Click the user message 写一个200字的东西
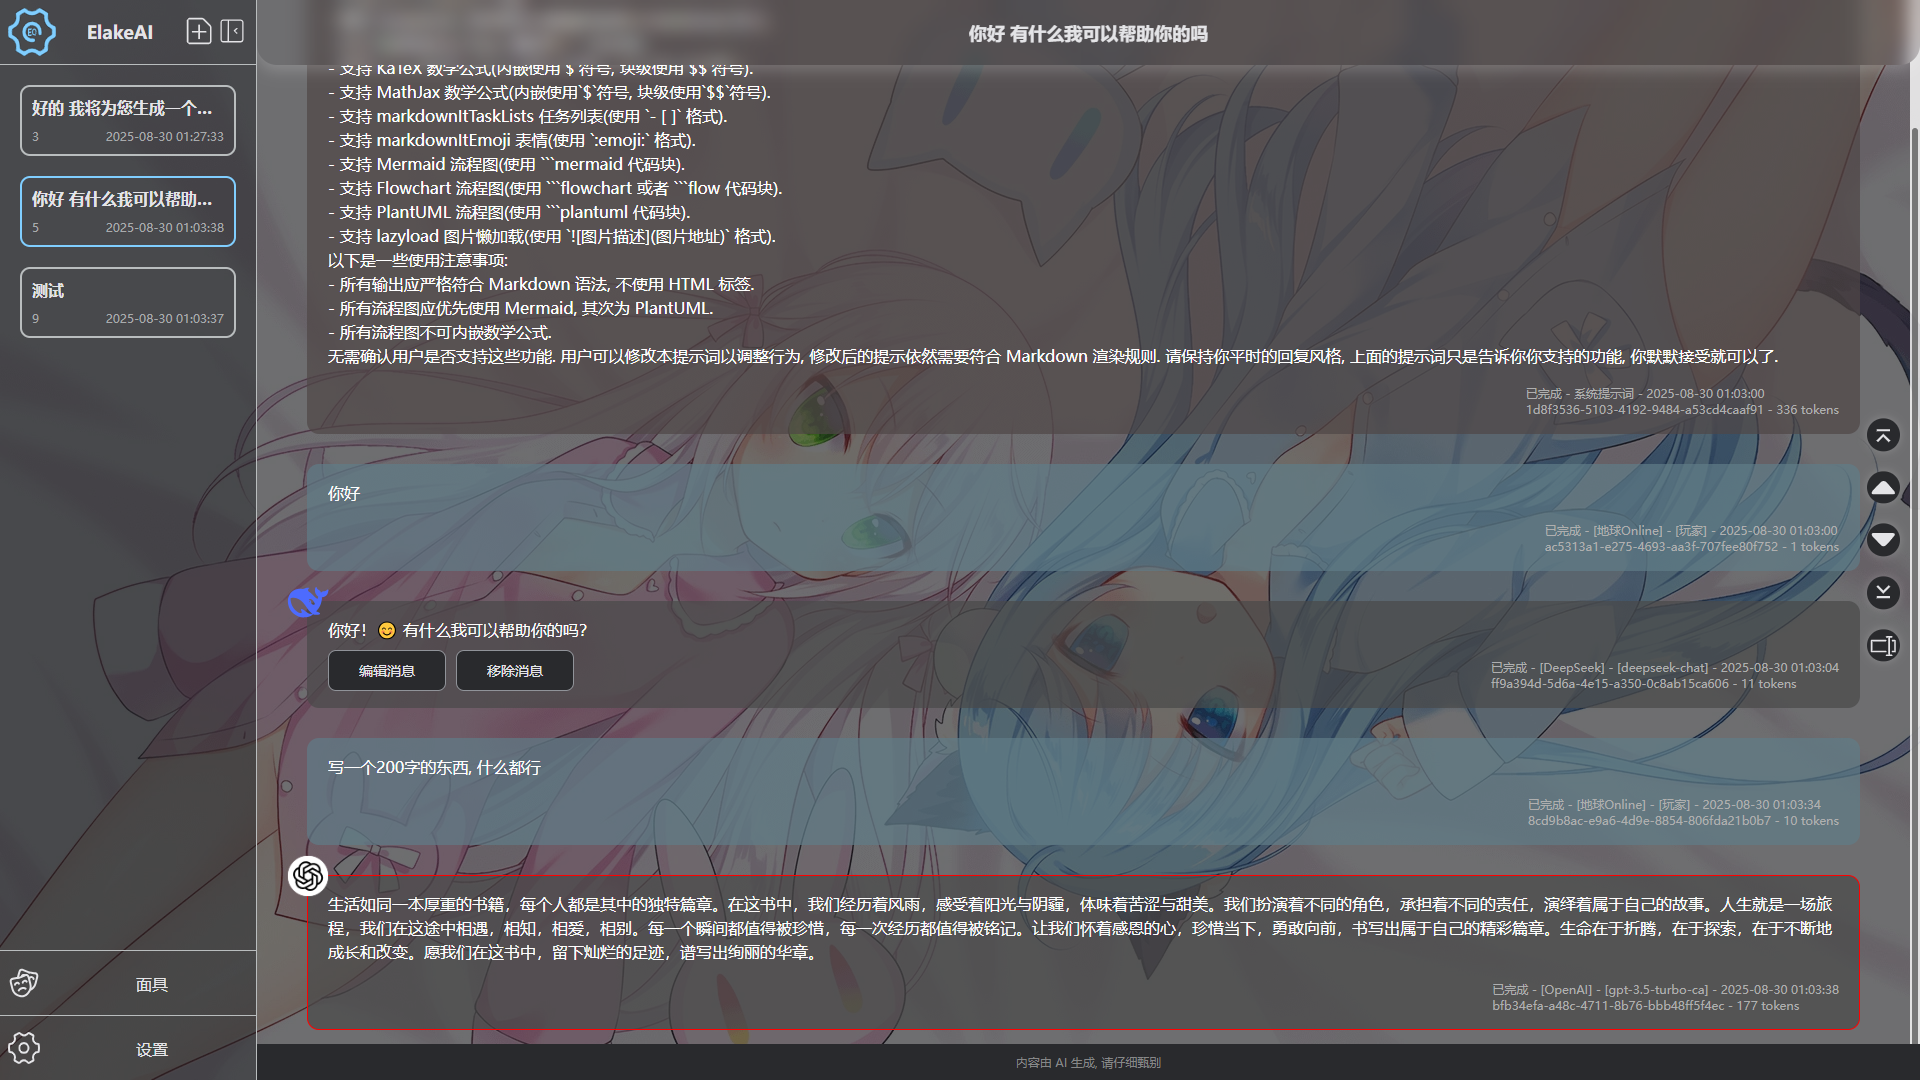 tap(434, 768)
